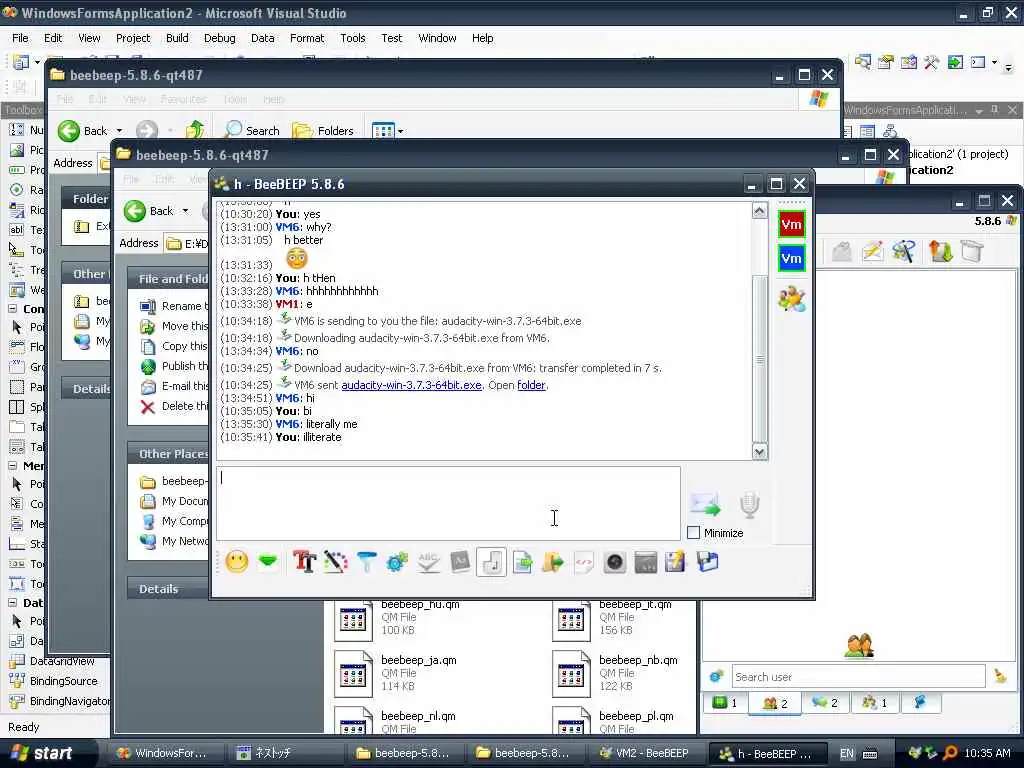Click the pencil-on-envelope icon in BeeBEEP main toolbar

click(x=872, y=251)
